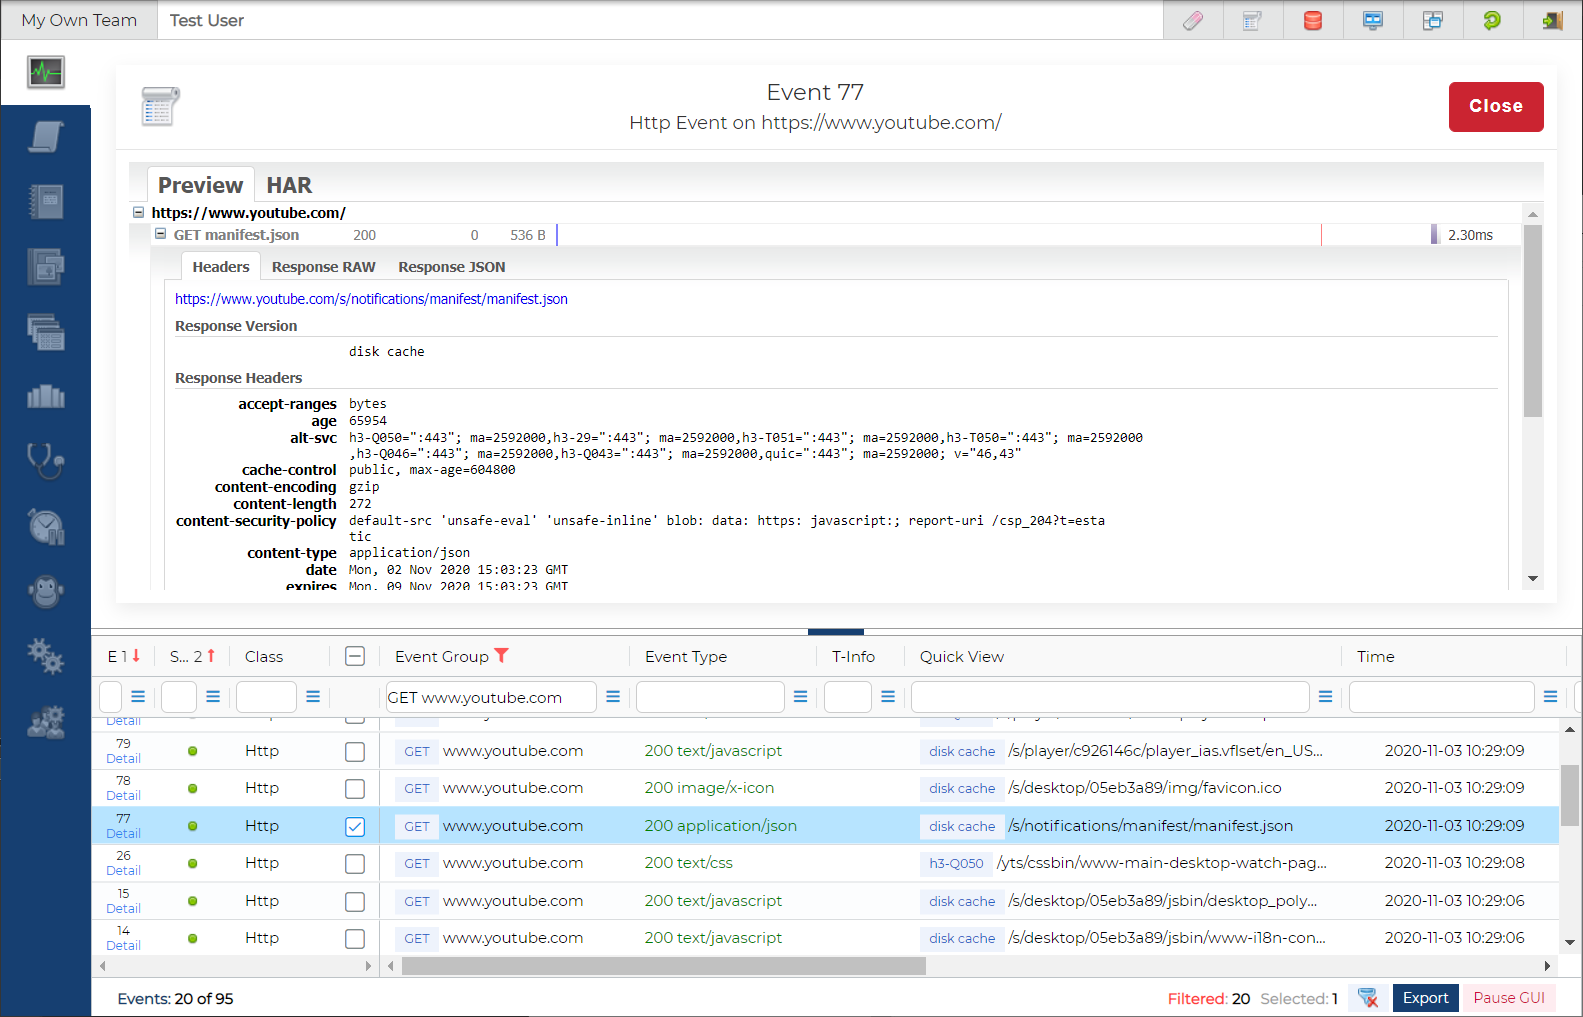Open the filter menu for Time column
The height and width of the screenshot is (1017, 1583).
coord(1550,697)
